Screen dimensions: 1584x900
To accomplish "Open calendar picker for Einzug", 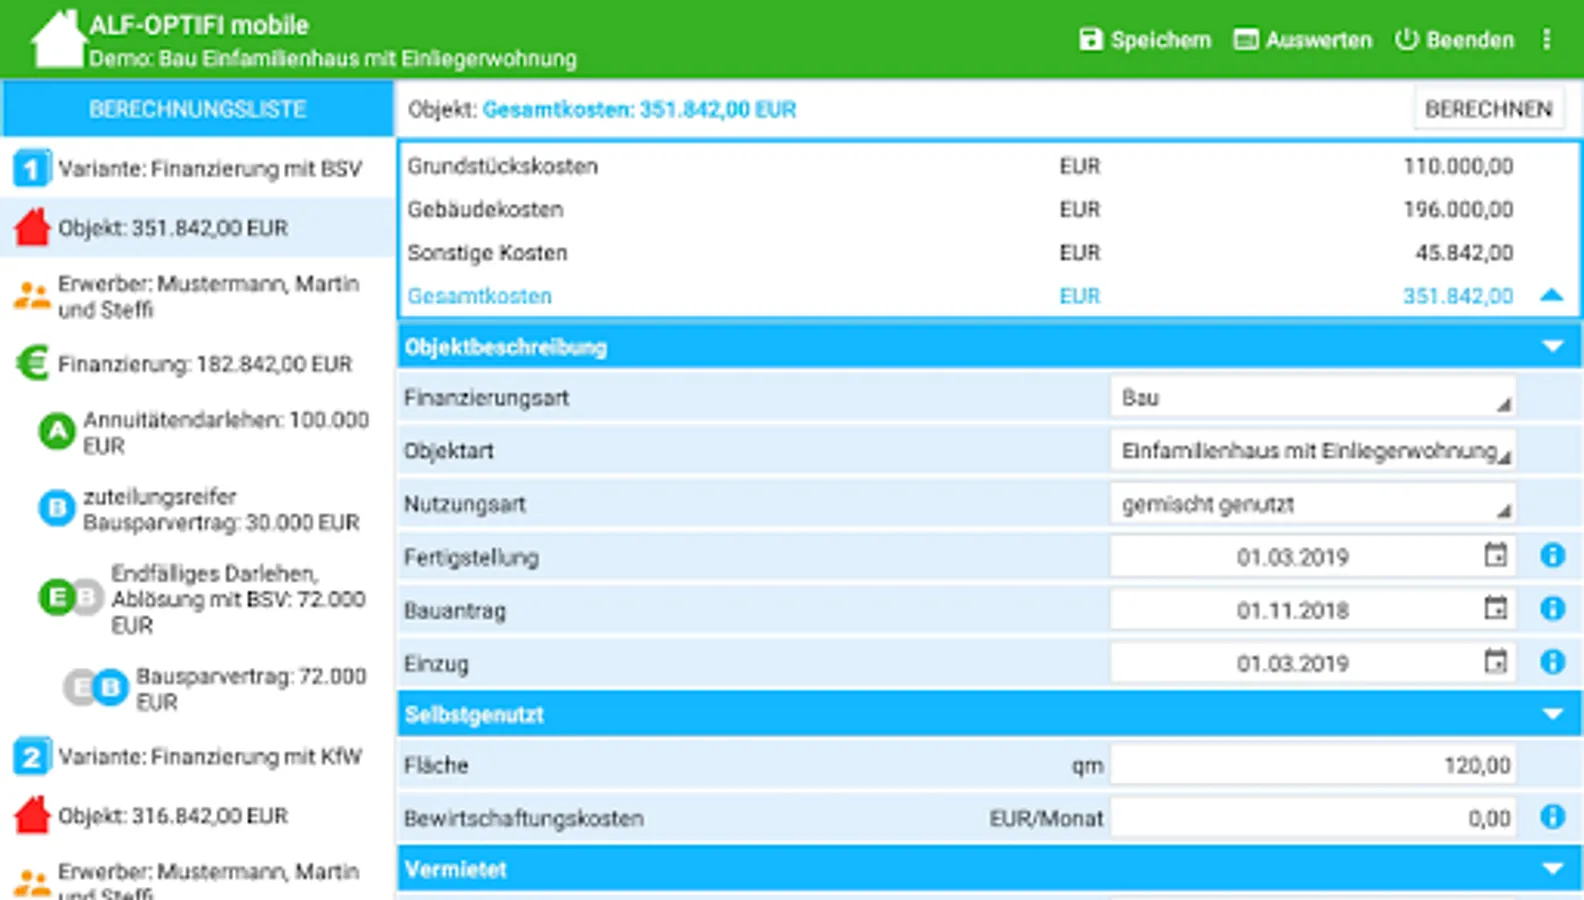I will click(x=1495, y=661).
